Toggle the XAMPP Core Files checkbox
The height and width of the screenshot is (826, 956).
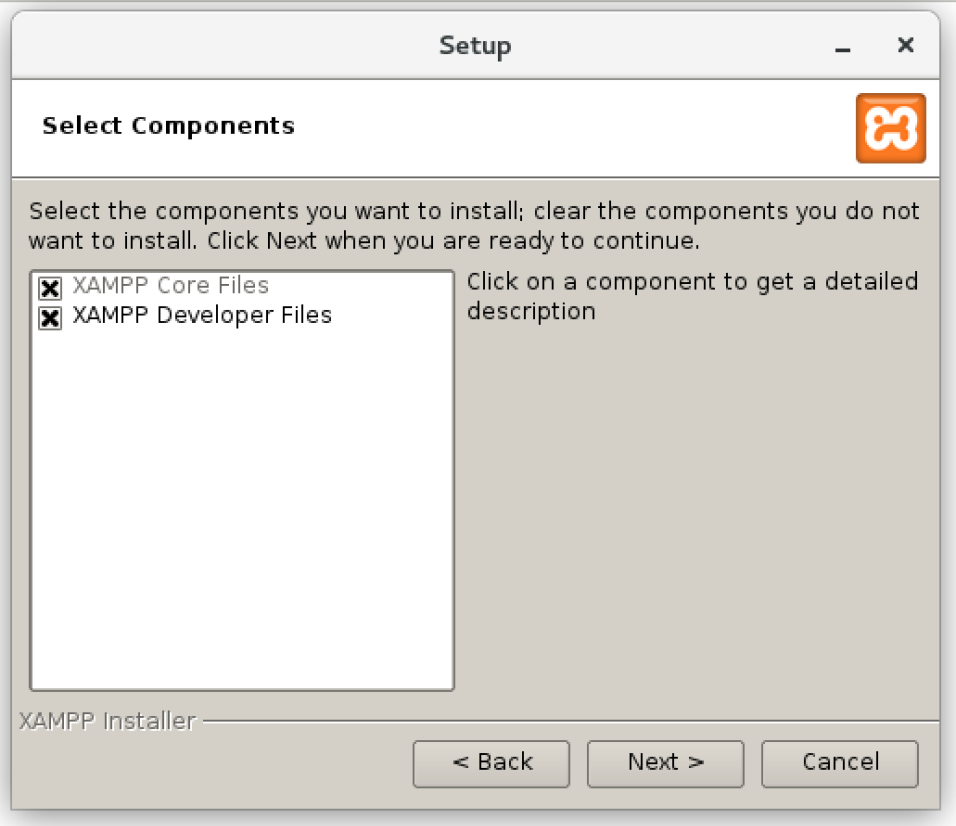pyautogui.click(x=50, y=287)
